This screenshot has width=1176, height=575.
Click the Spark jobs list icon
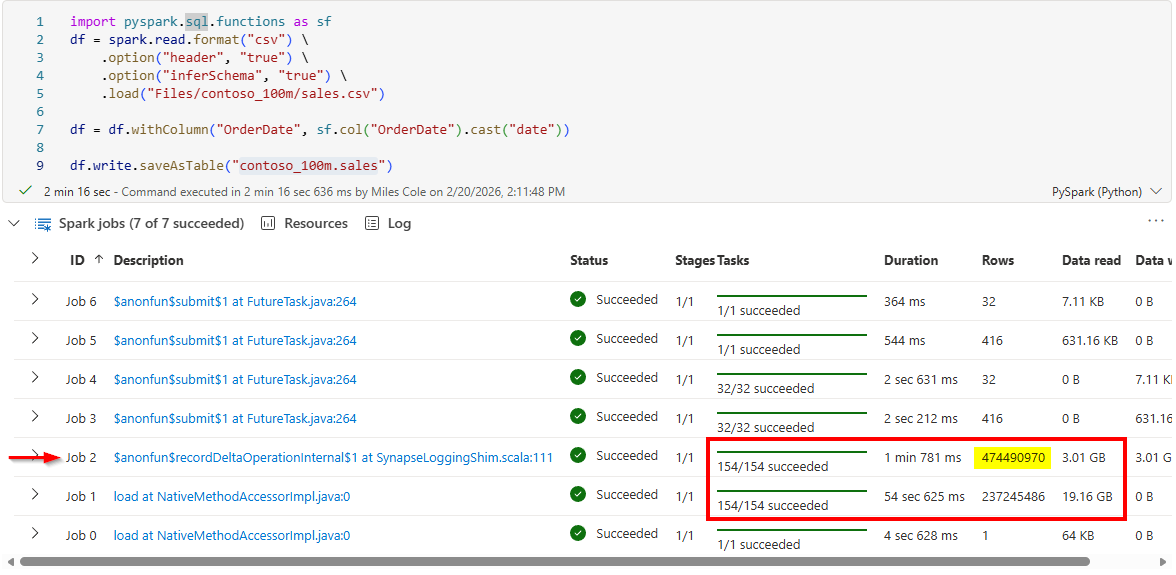(43, 224)
